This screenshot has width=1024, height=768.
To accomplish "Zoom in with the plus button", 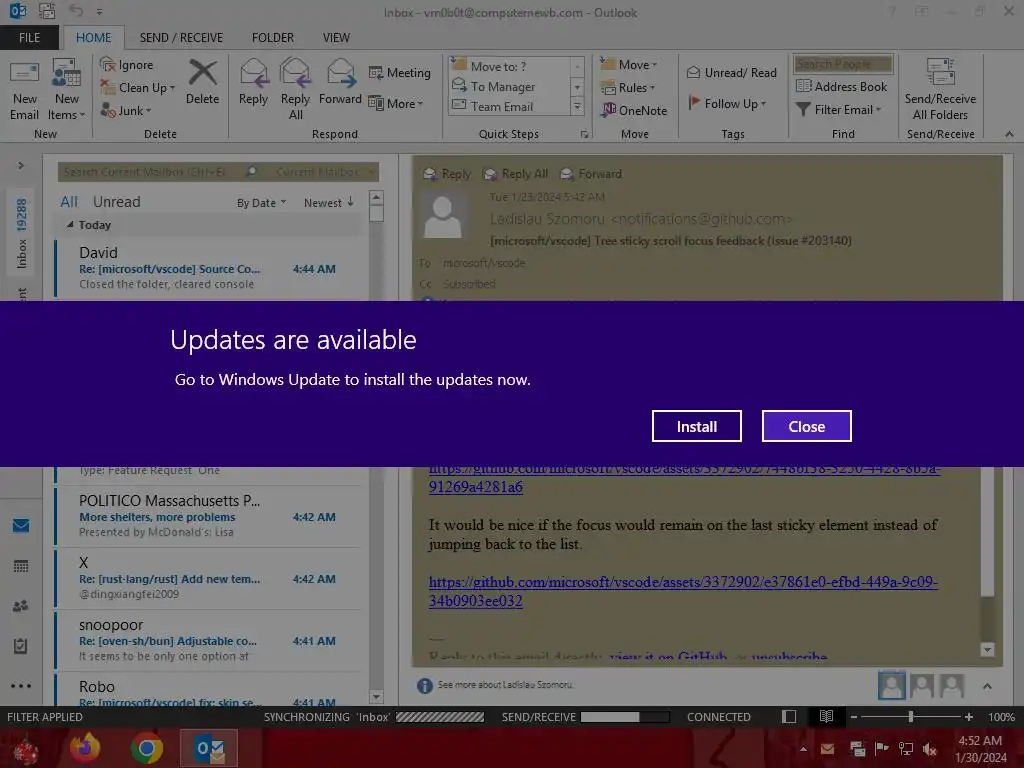I will pos(968,716).
